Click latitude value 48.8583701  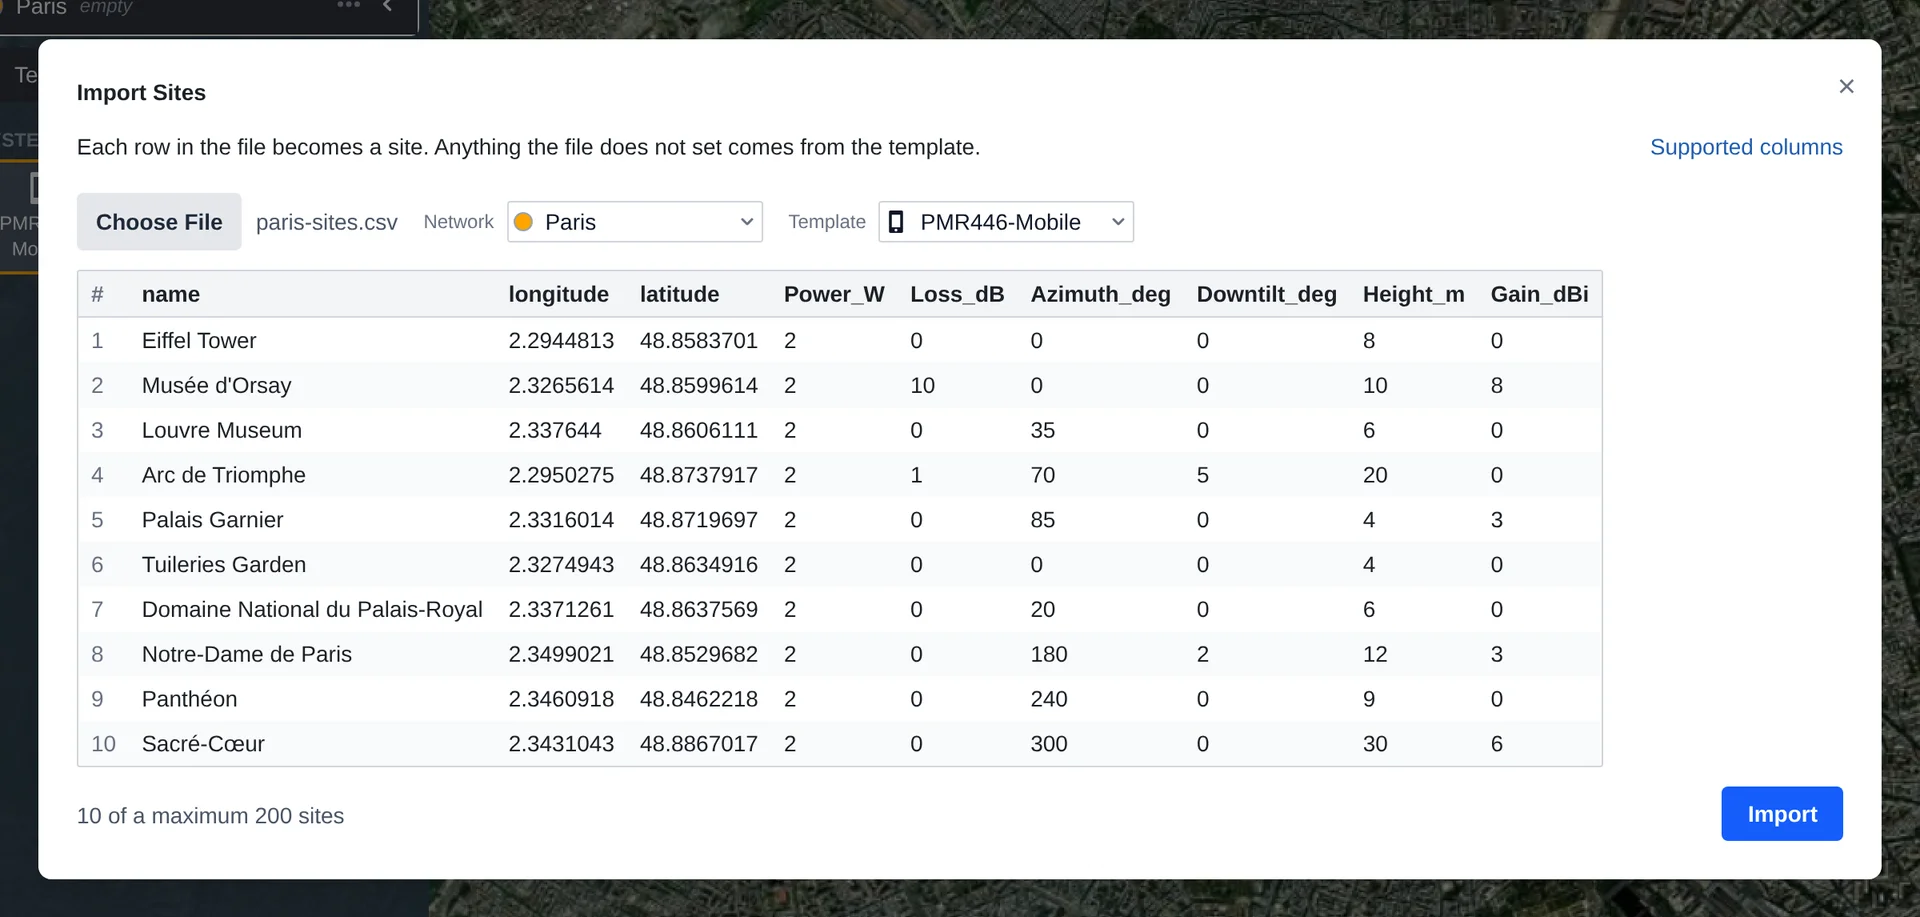click(699, 340)
